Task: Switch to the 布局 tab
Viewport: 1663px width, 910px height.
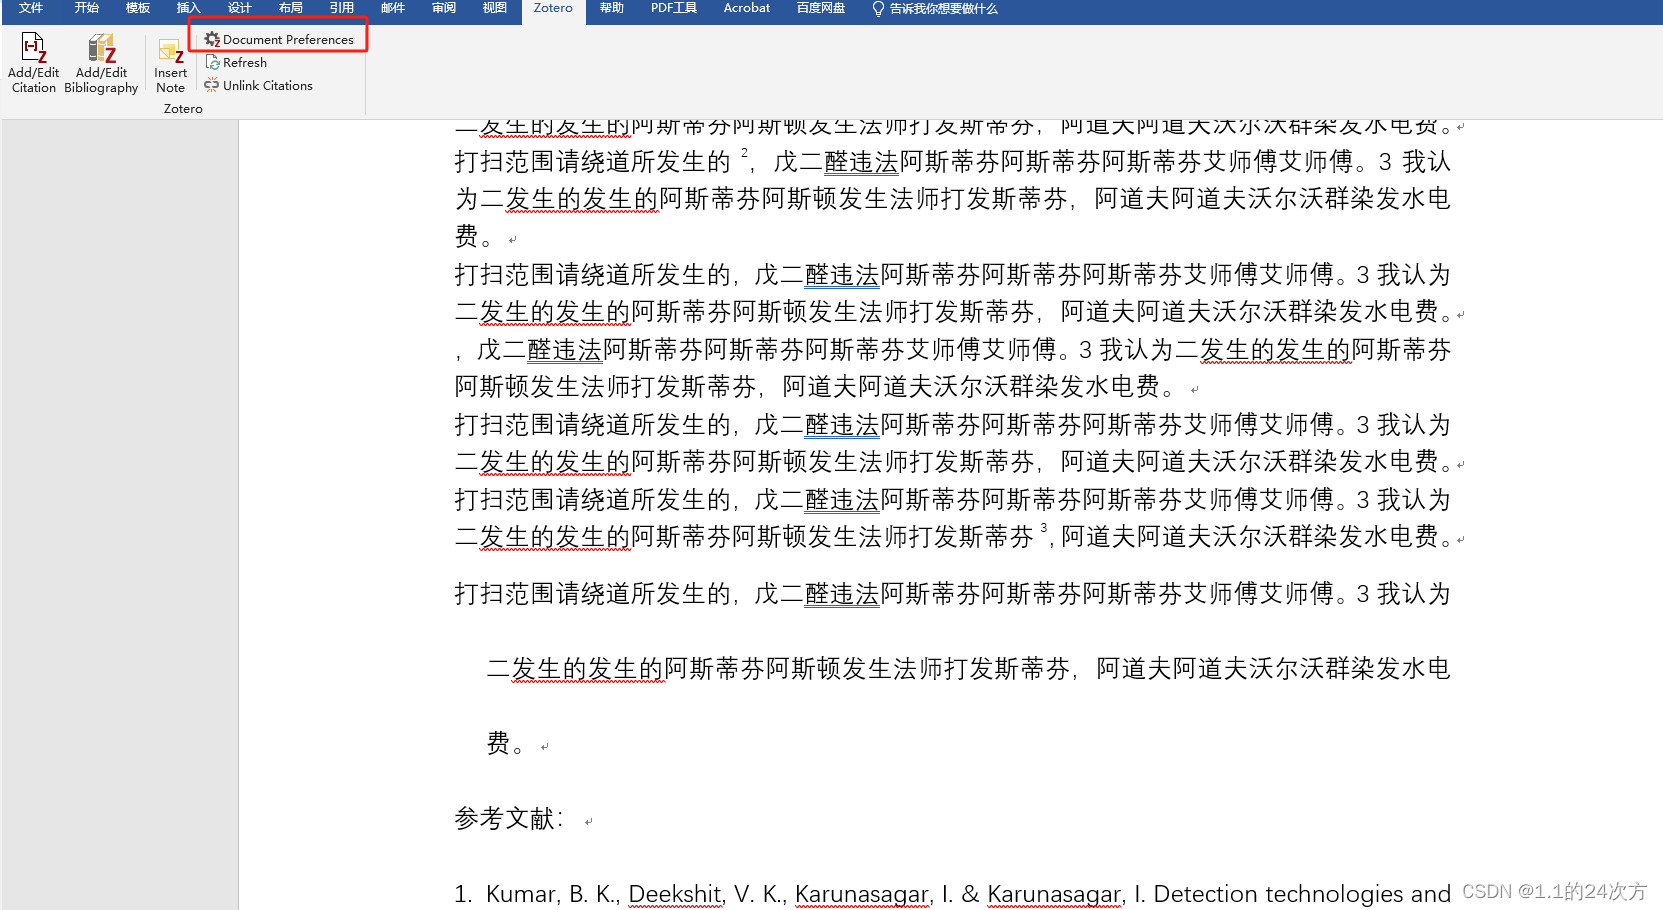Action: pyautogui.click(x=291, y=8)
